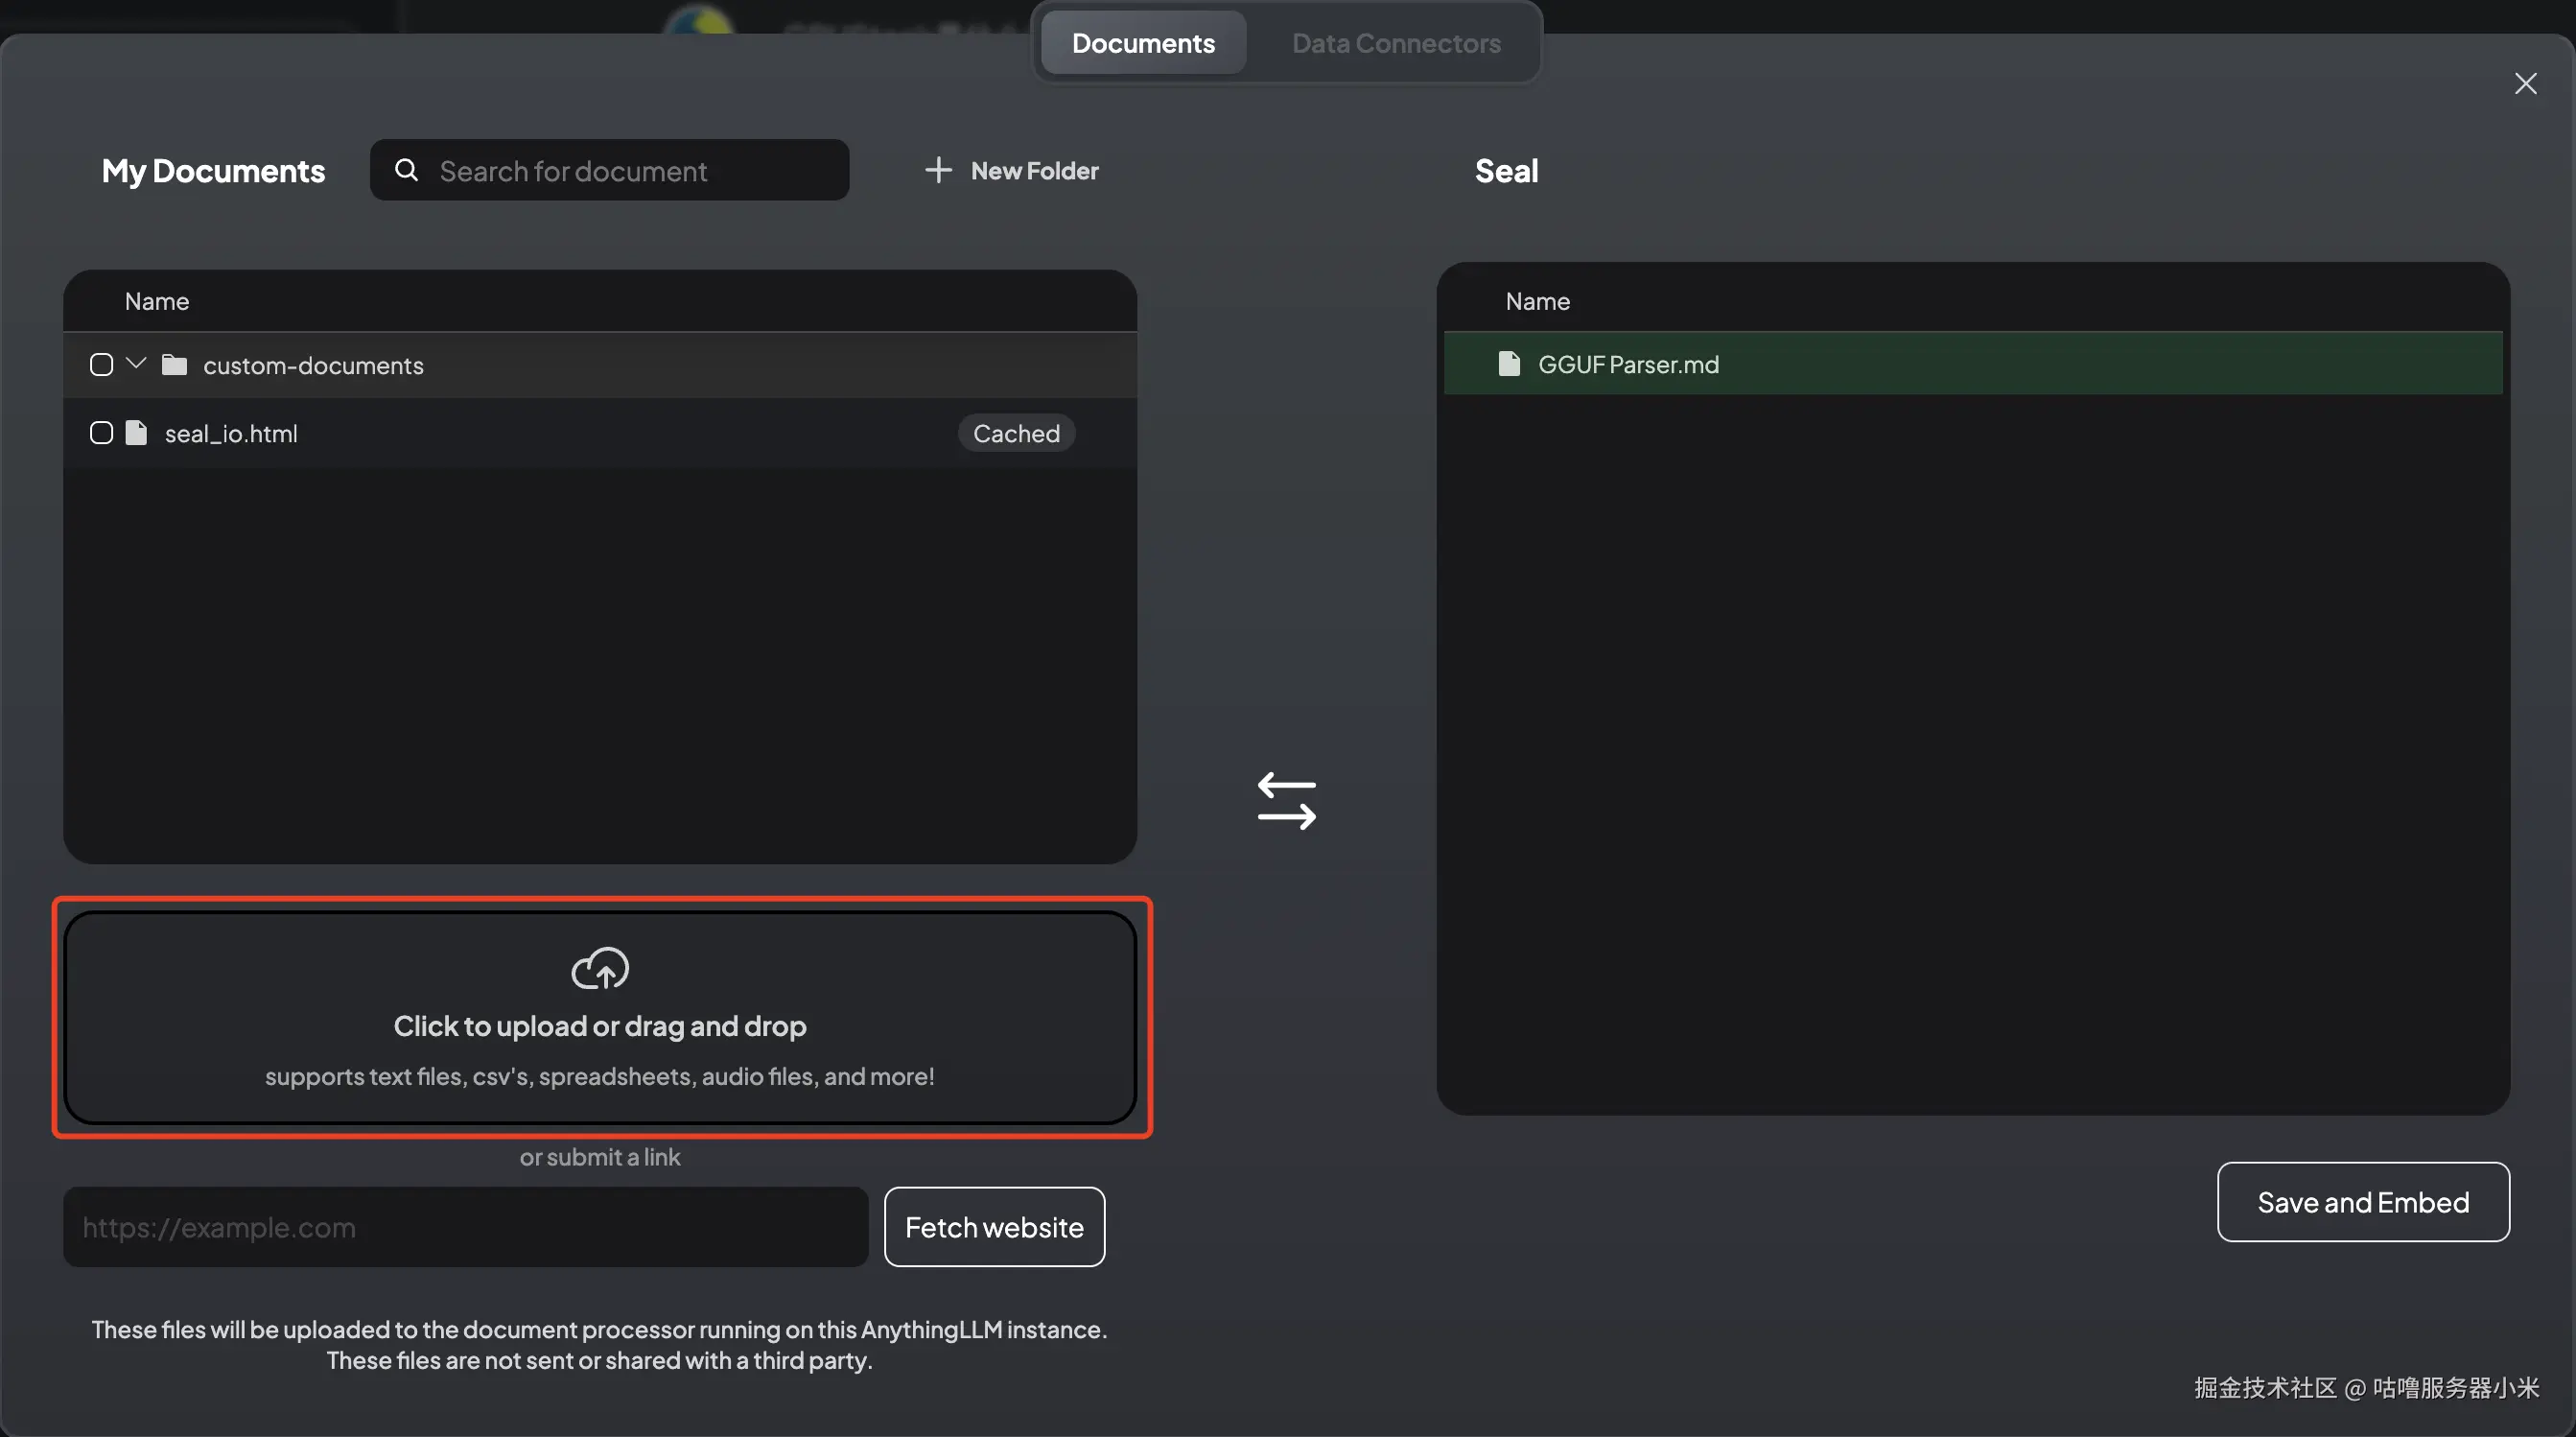Click the GGUF Parser.md file icon
The image size is (2576, 1437).
tap(1509, 364)
